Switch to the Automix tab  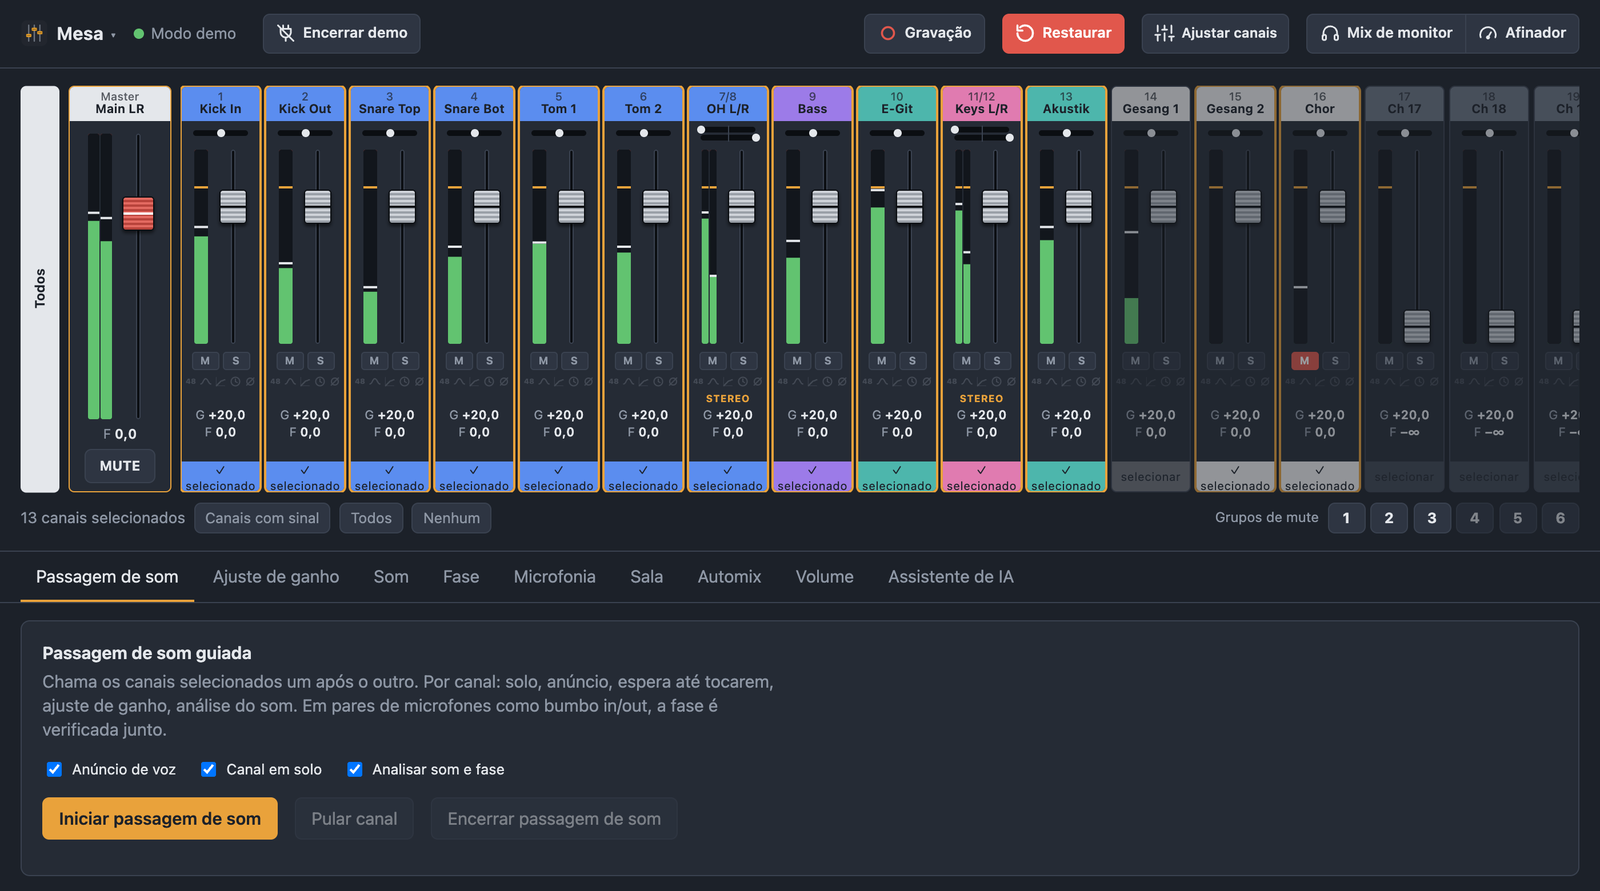coord(730,577)
